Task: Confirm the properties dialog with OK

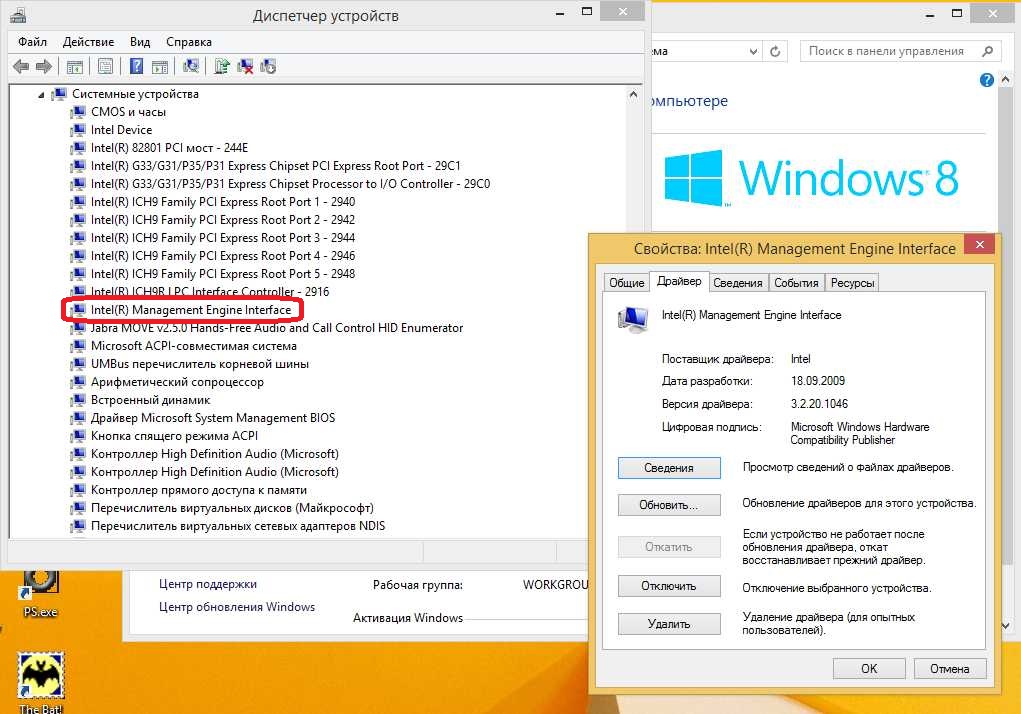Action: pos(869,668)
